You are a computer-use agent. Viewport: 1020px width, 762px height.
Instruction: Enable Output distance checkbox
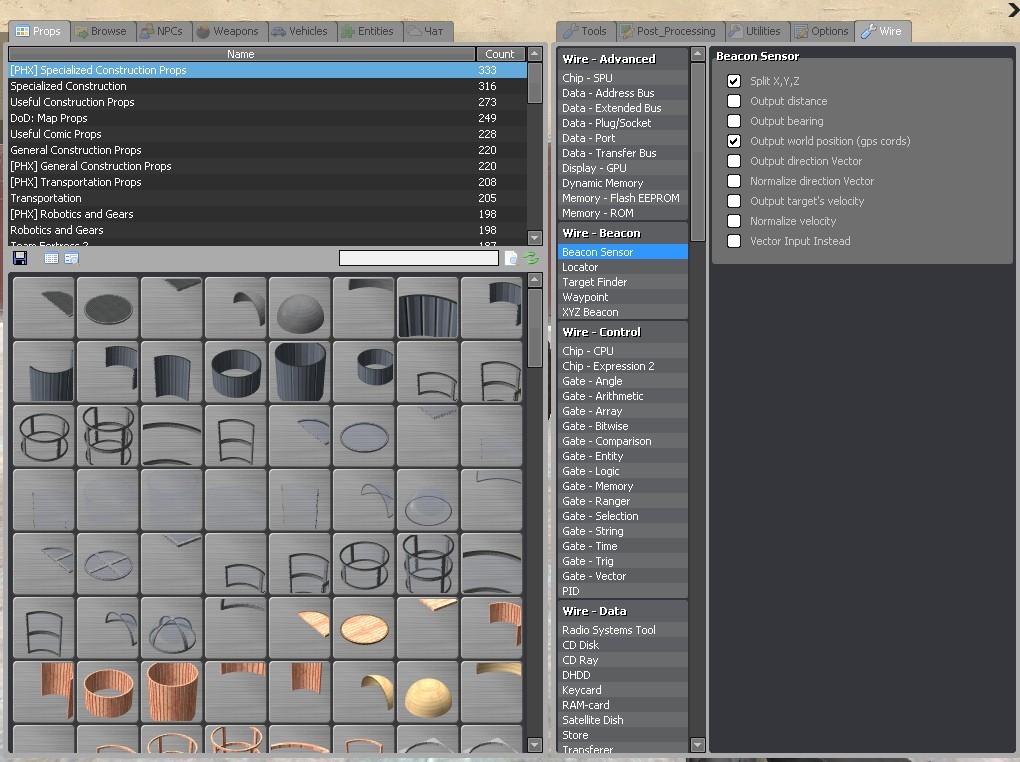click(734, 101)
